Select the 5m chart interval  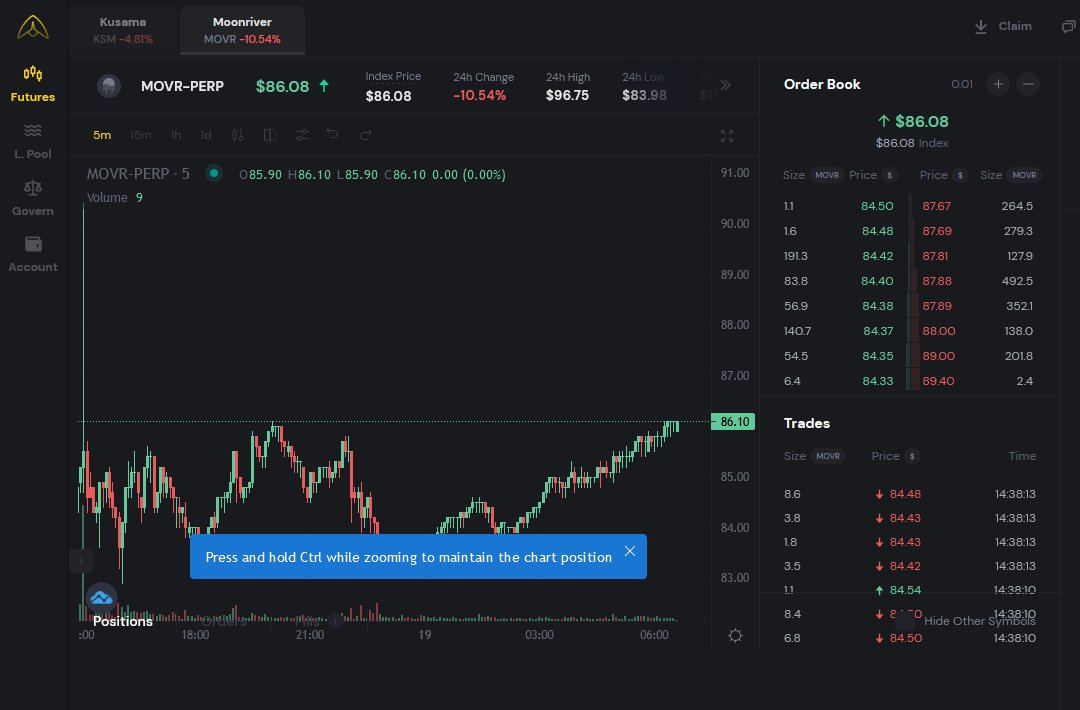(102, 135)
